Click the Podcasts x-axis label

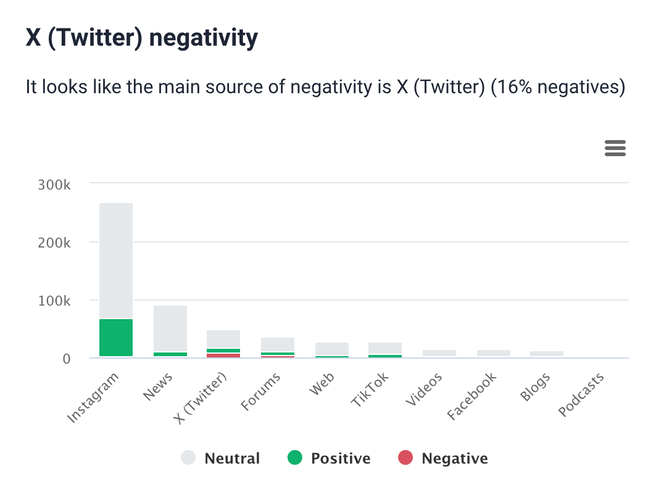coord(582,396)
